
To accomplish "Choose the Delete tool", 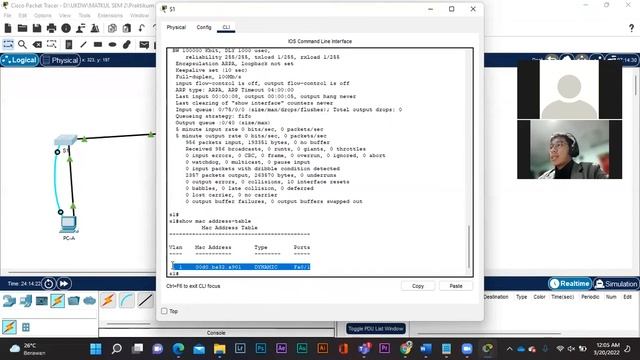I will point(37,44).
